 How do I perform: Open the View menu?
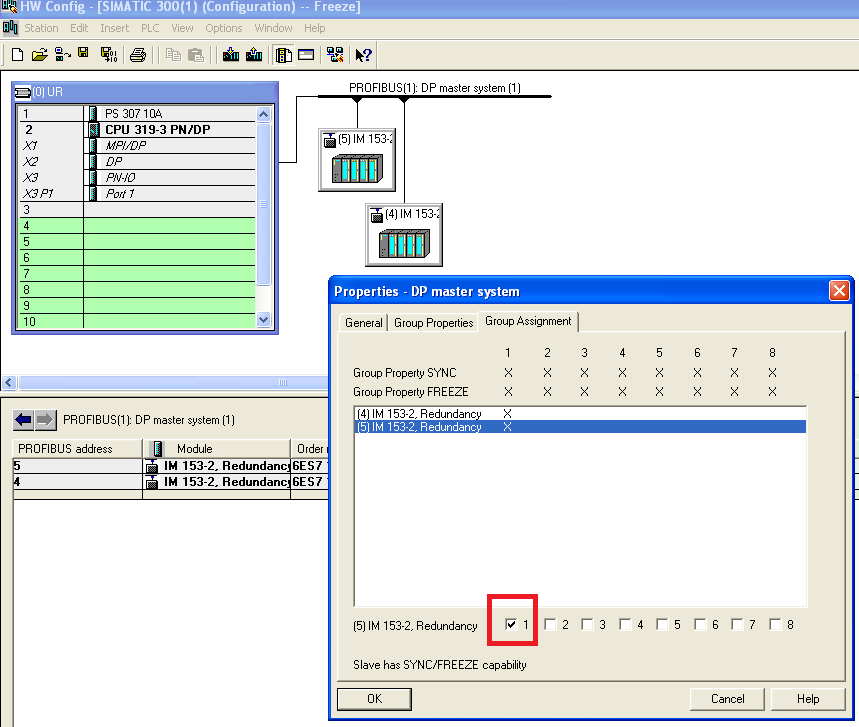(182, 28)
